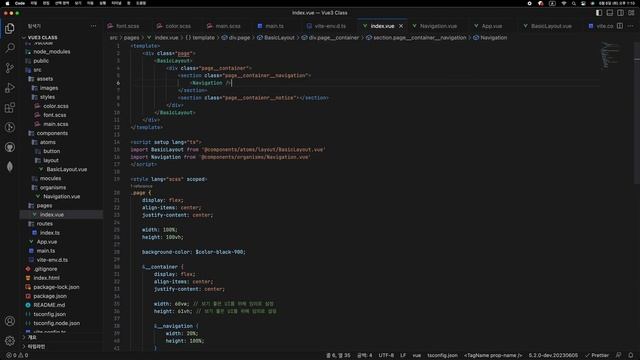Click tsconfig.json in the status bar

pos(442,355)
